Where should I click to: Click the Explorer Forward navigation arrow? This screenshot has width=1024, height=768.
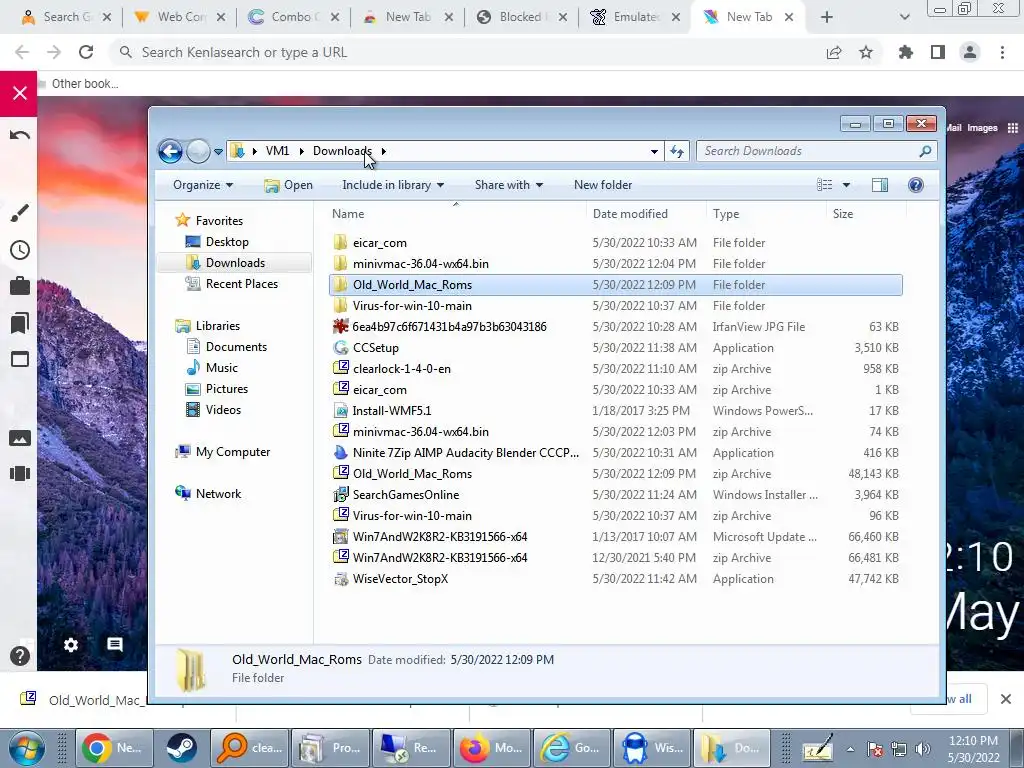click(x=198, y=152)
